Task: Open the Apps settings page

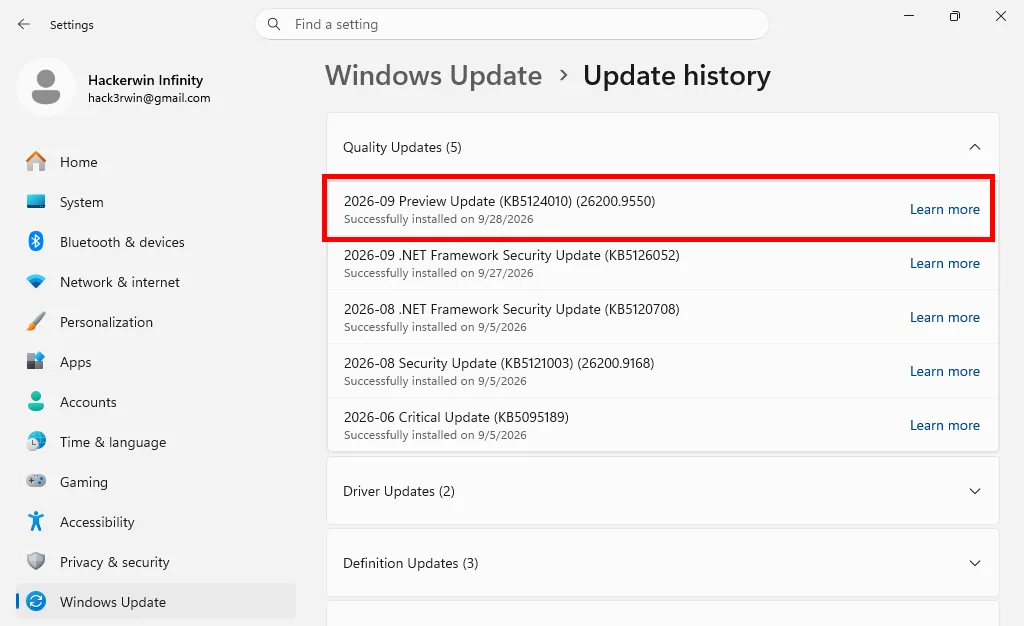Action: (x=156, y=362)
